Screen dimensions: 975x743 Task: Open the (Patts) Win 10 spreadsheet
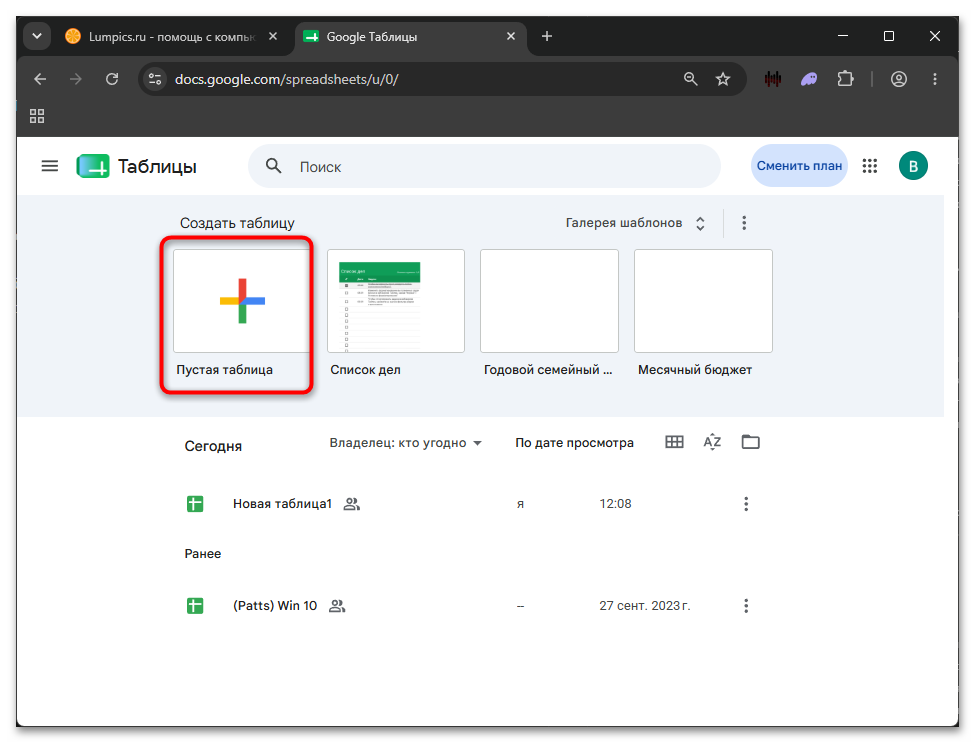click(275, 606)
